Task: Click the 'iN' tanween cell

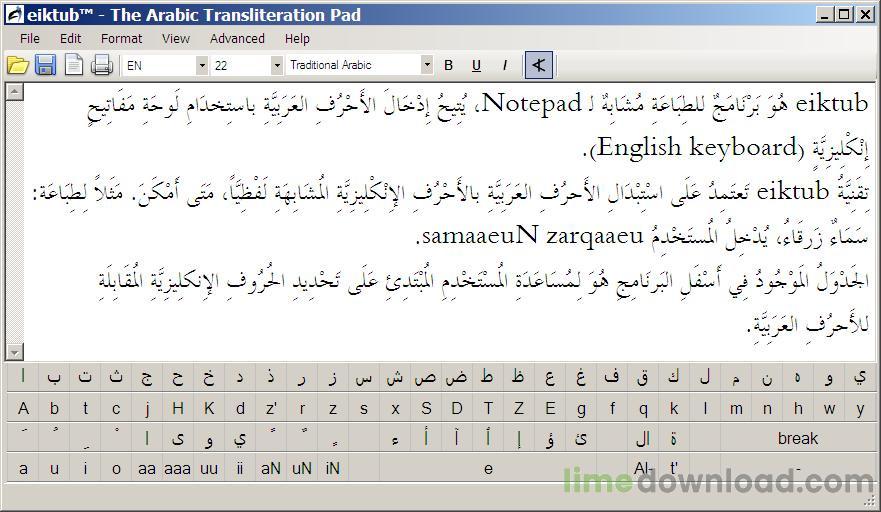Action: [x=333, y=468]
